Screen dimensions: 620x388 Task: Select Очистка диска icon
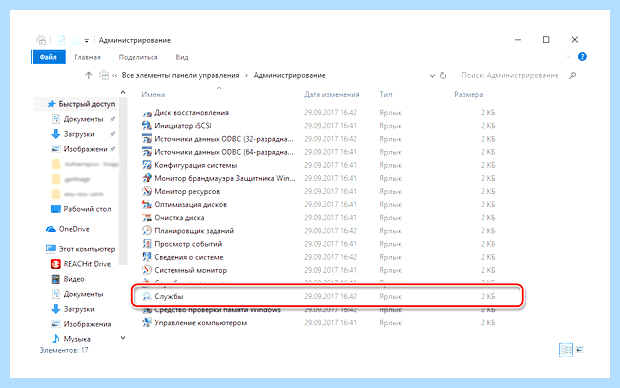[147, 218]
